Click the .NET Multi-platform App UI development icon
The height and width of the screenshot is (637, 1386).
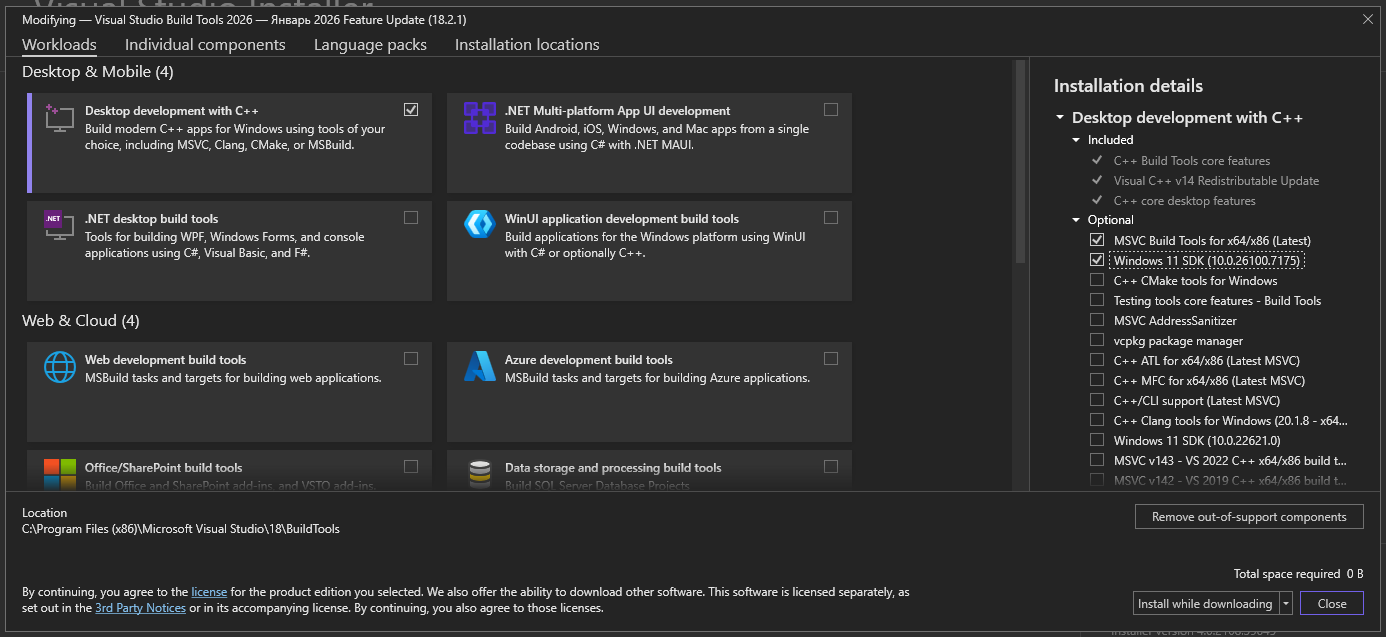[x=480, y=116]
